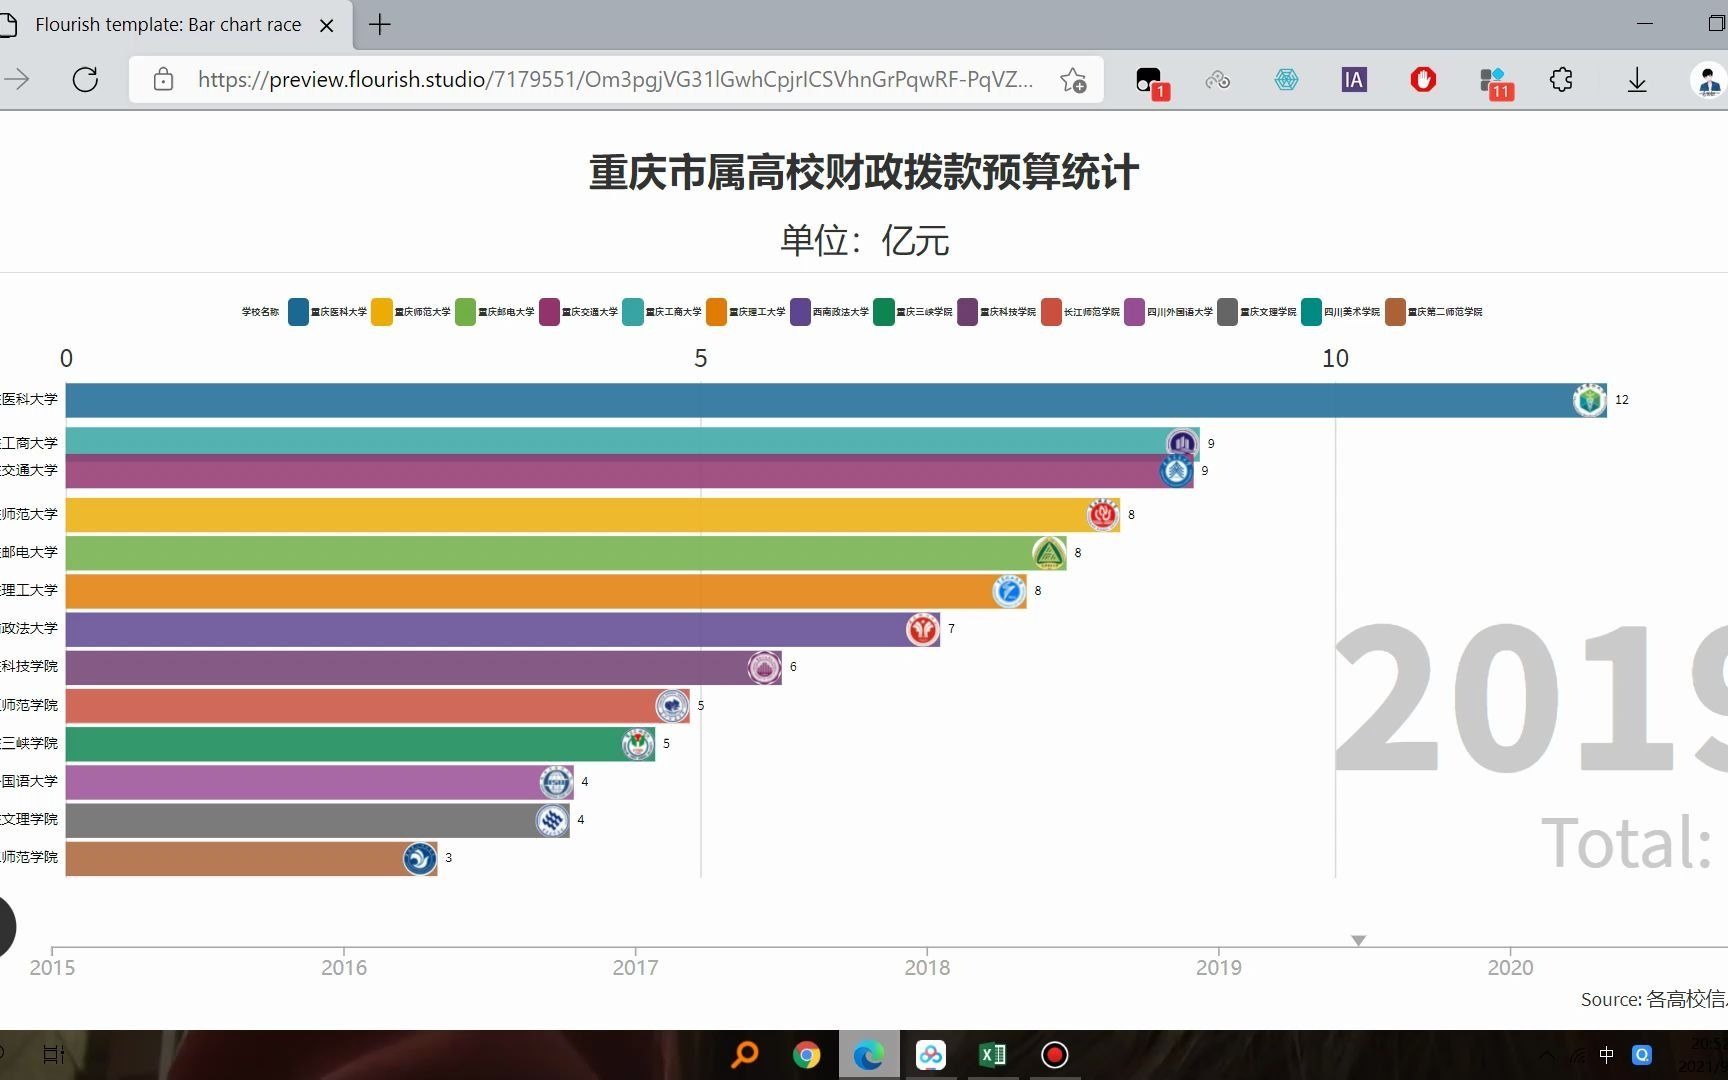Toggle legend swatch 重庆医科大学
Viewport: 1728px width, 1080px height.
point(298,312)
